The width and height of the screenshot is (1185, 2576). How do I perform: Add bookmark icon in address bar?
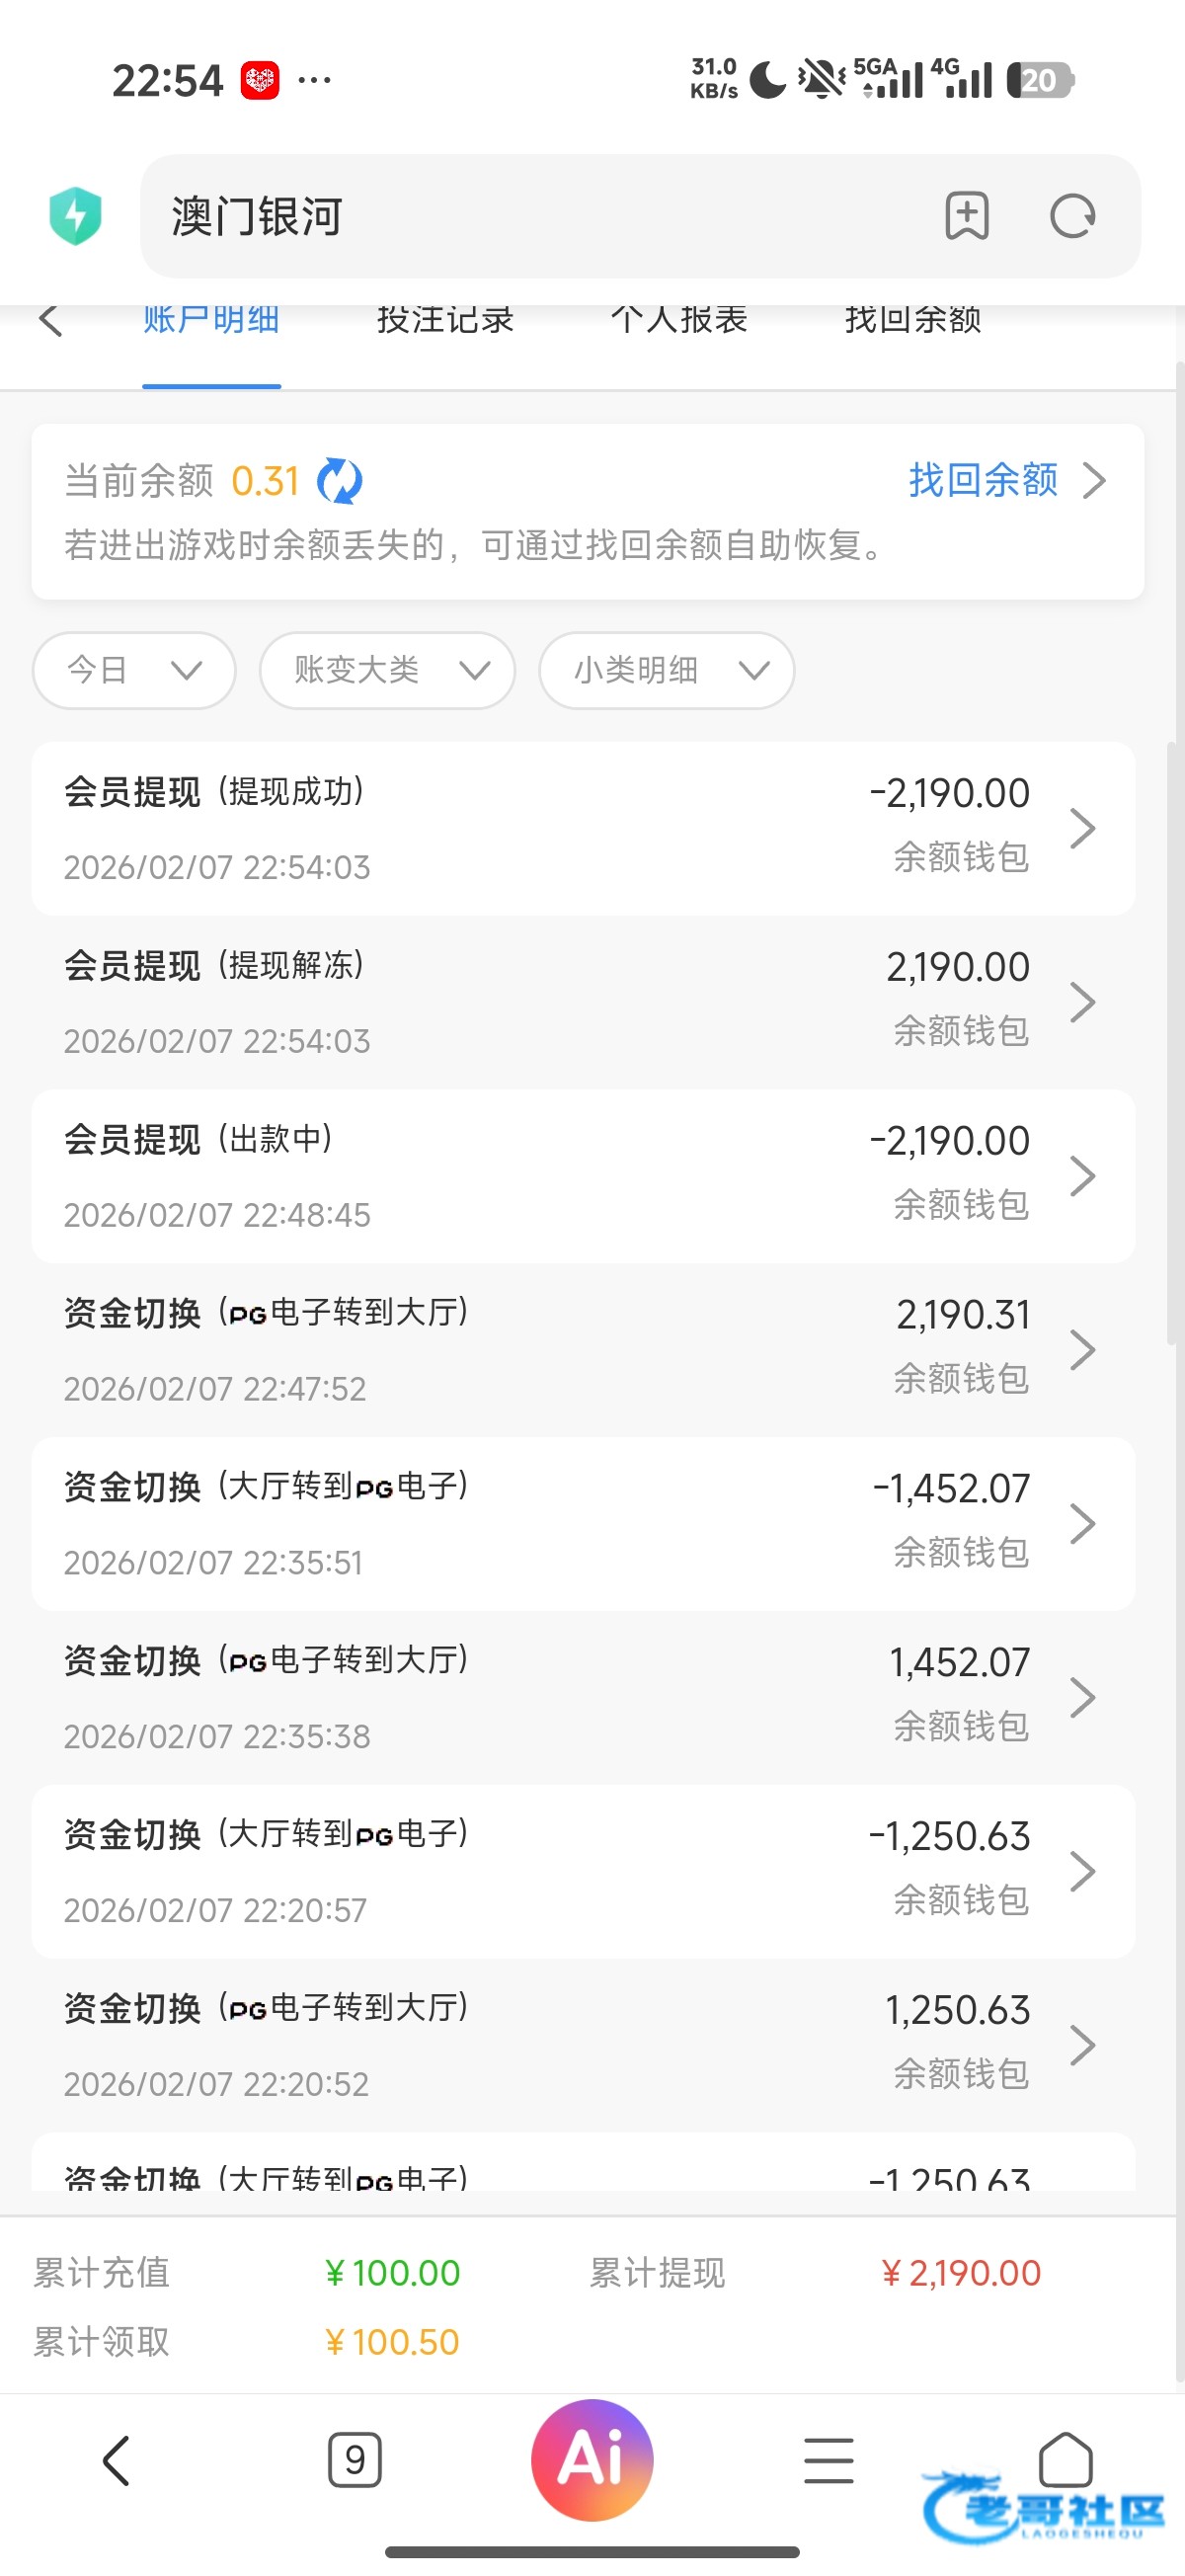click(x=966, y=216)
